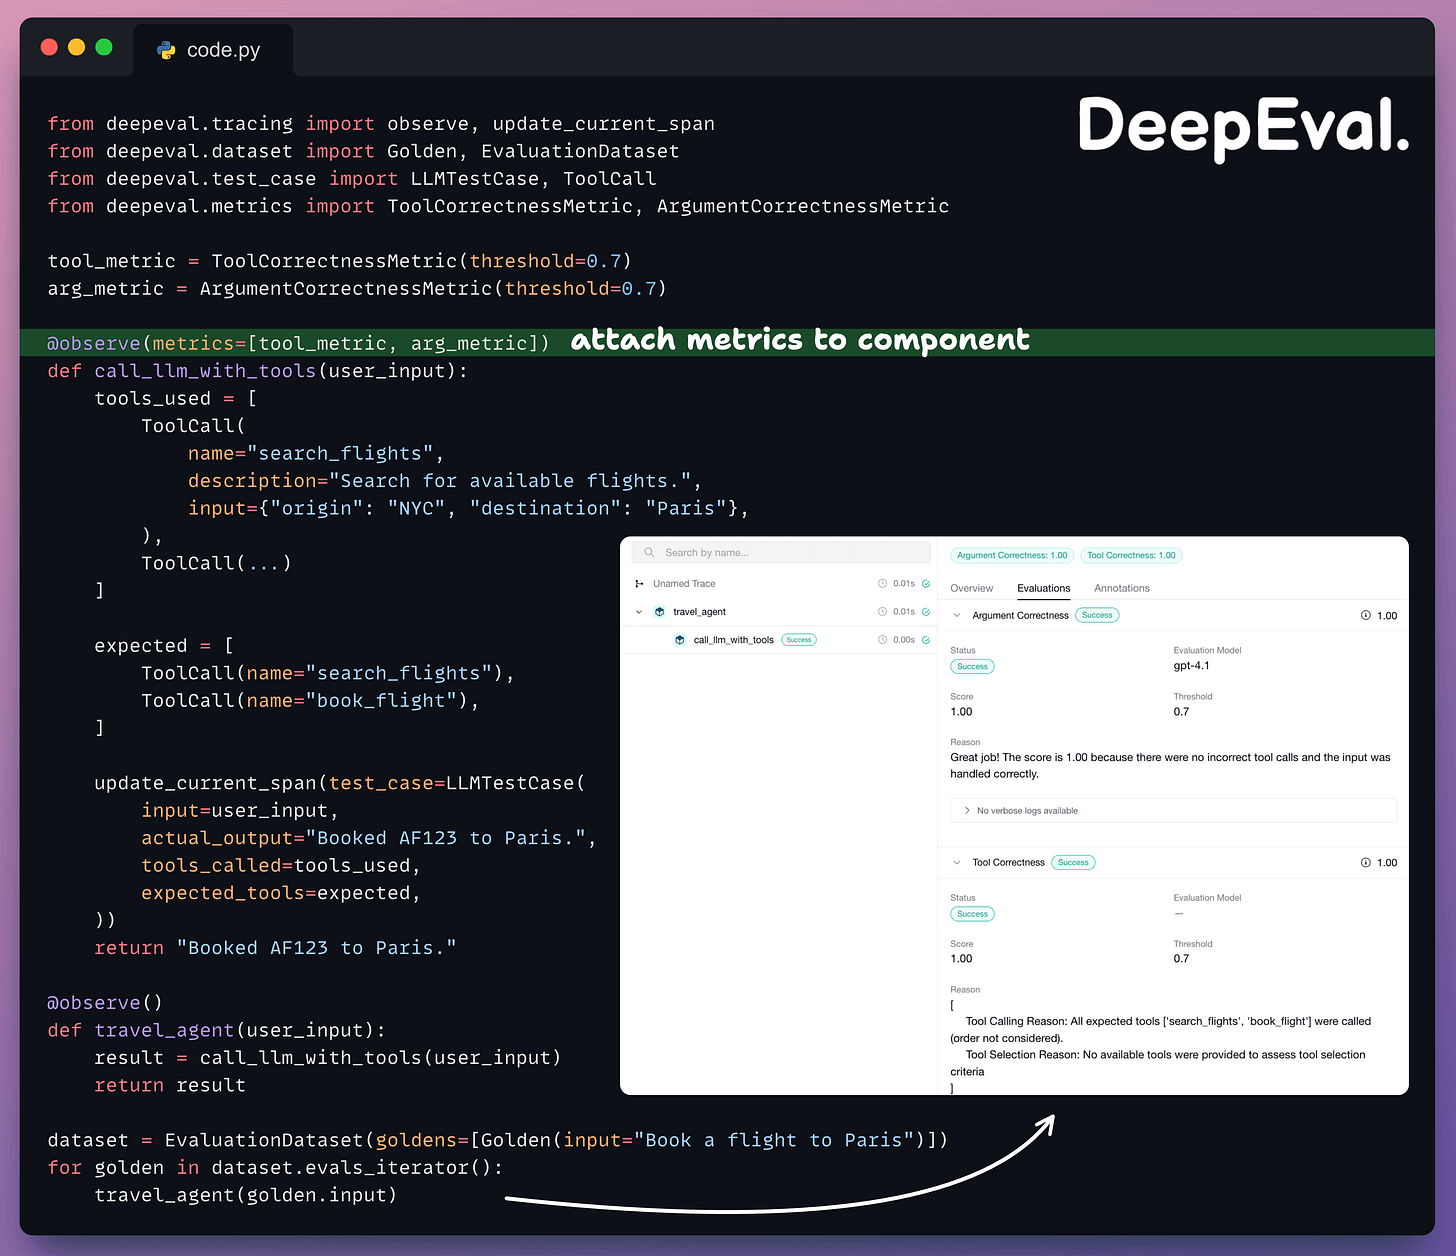Click the 'dataset = EvaluationDataset' code line

tap(498, 1140)
